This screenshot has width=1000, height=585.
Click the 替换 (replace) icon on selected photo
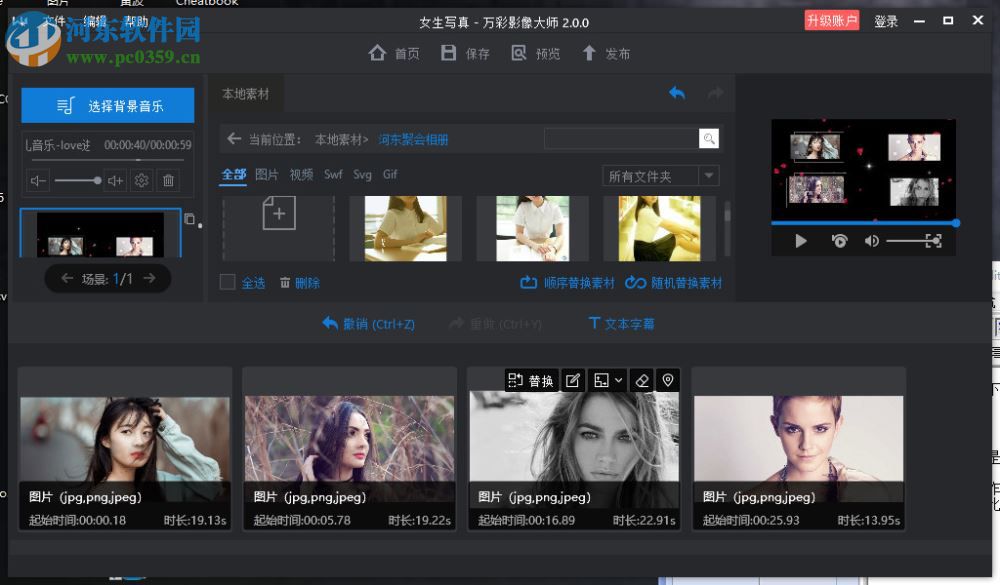[531, 379]
